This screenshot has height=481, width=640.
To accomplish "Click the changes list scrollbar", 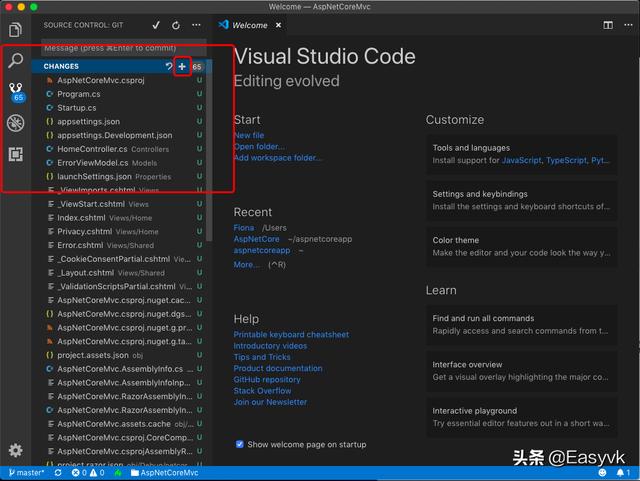I will click(x=209, y=151).
